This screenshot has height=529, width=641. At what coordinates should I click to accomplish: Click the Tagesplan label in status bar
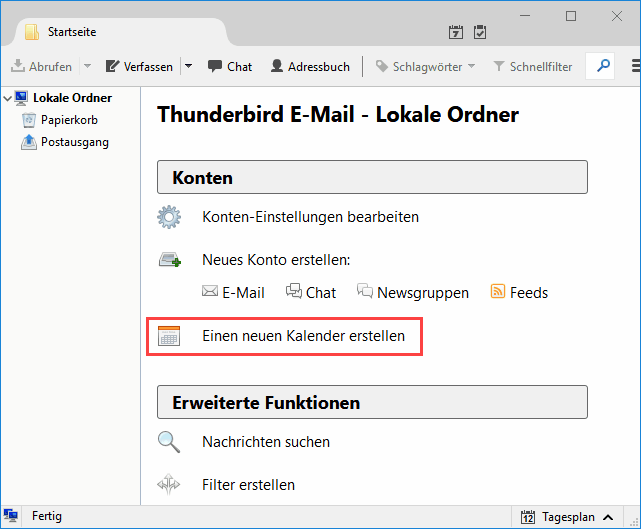[x=568, y=517]
